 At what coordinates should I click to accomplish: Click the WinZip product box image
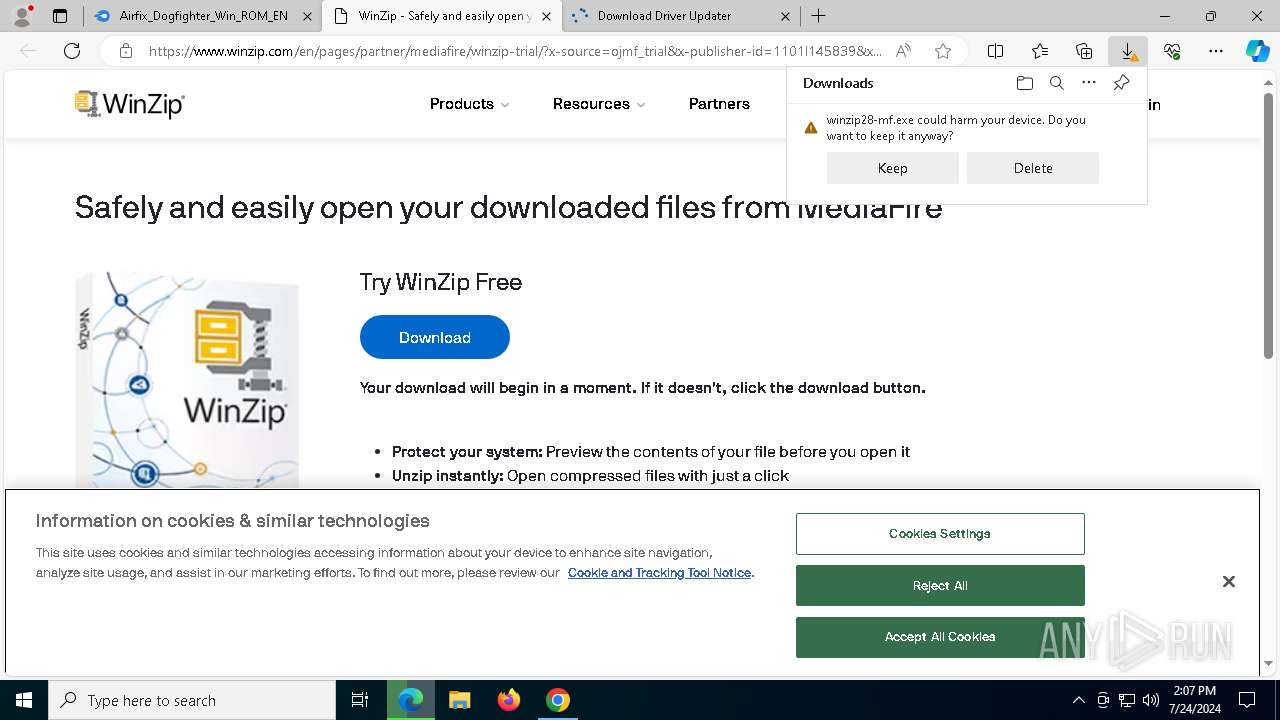(x=187, y=380)
